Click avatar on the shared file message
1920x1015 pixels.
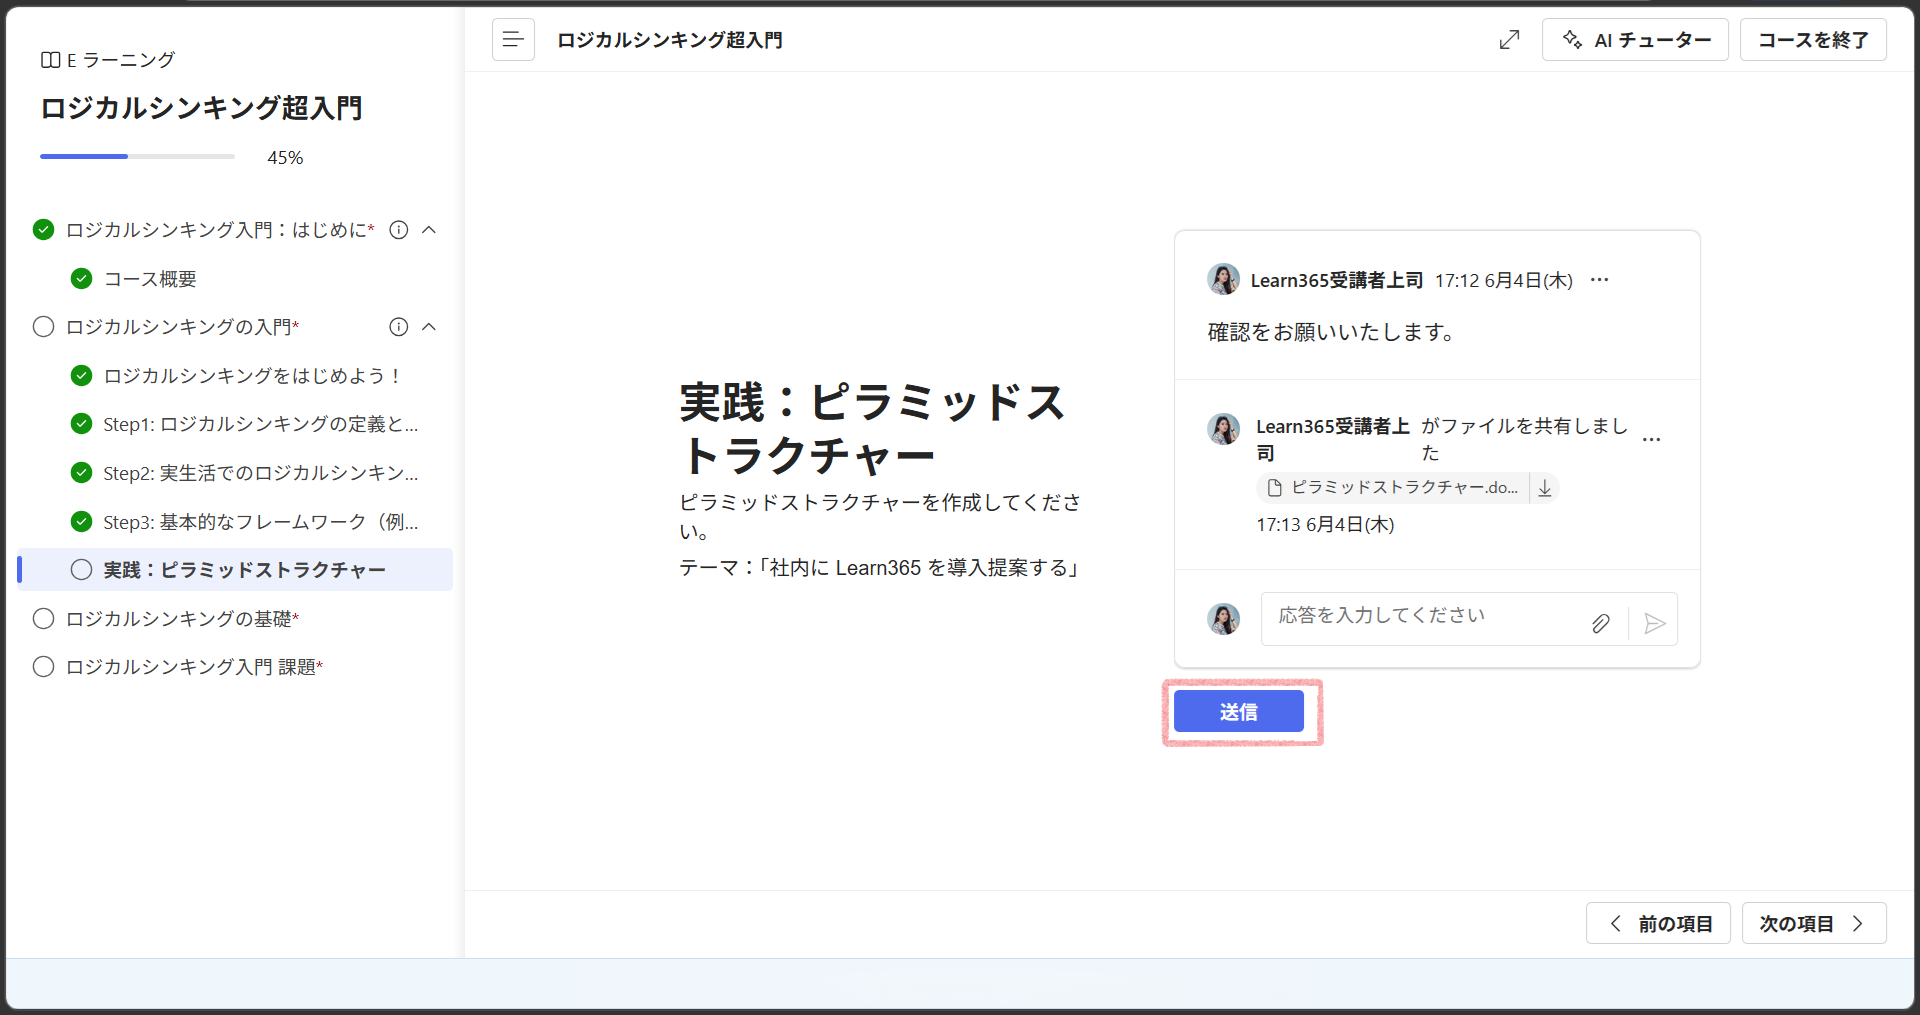[1223, 429]
